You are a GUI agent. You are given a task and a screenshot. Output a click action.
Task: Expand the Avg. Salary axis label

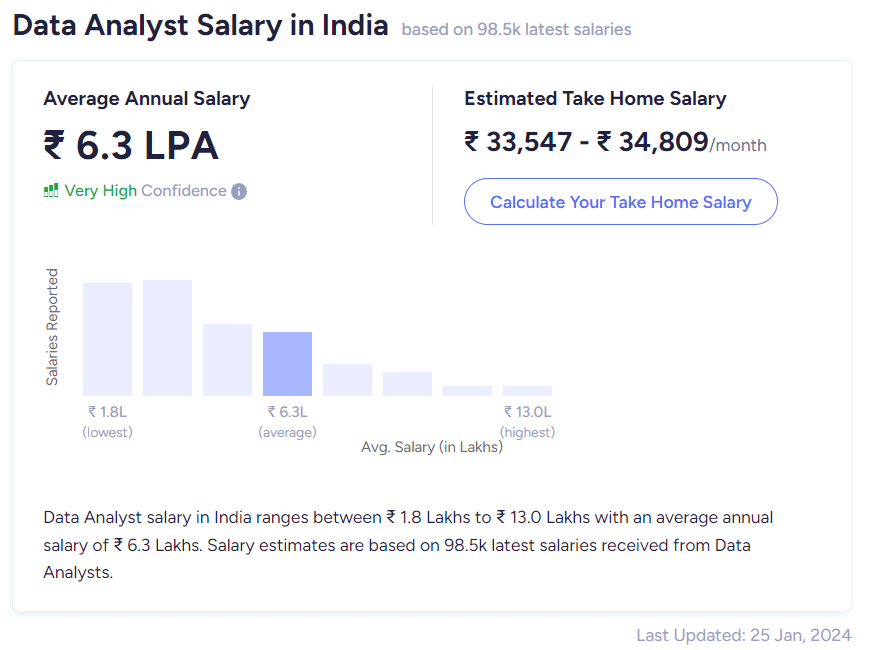[434, 447]
